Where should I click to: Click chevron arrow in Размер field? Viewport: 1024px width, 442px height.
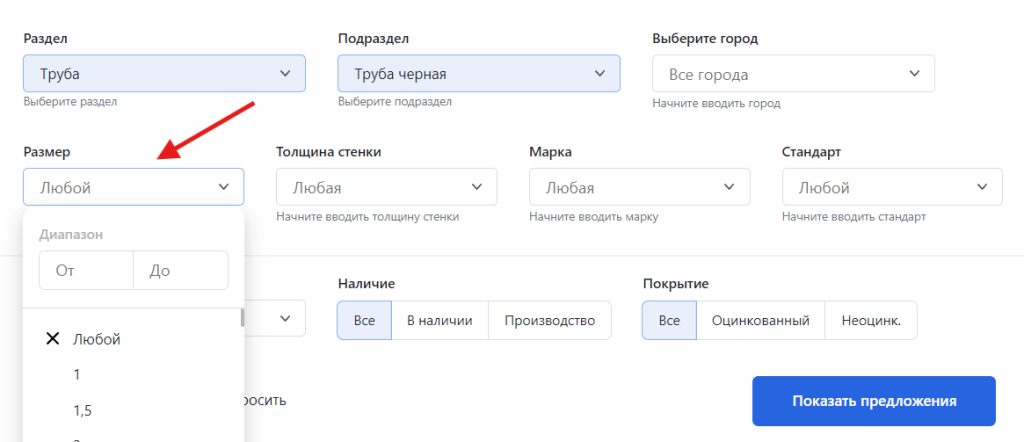click(223, 187)
